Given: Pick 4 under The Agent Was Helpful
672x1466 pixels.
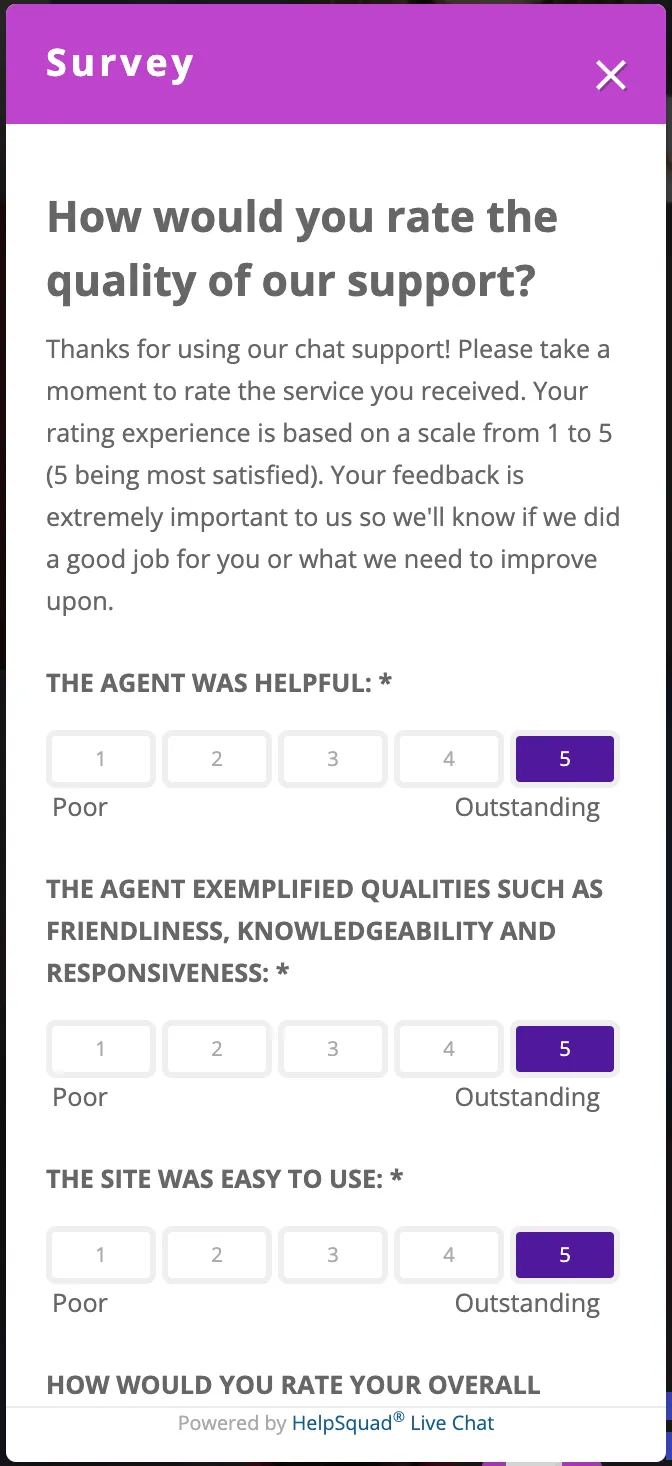Looking at the screenshot, I should (x=449, y=759).
